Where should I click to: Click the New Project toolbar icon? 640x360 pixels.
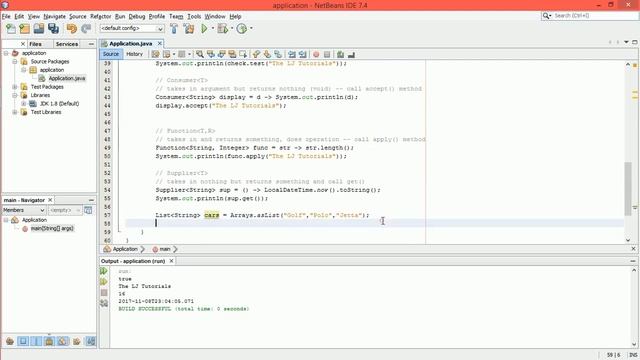pos(24,29)
